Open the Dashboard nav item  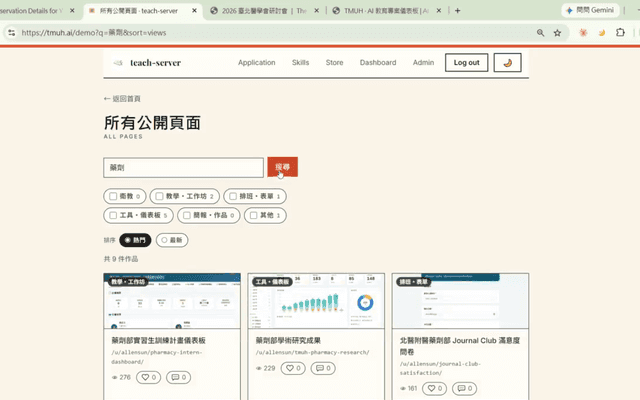pos(378,62)
